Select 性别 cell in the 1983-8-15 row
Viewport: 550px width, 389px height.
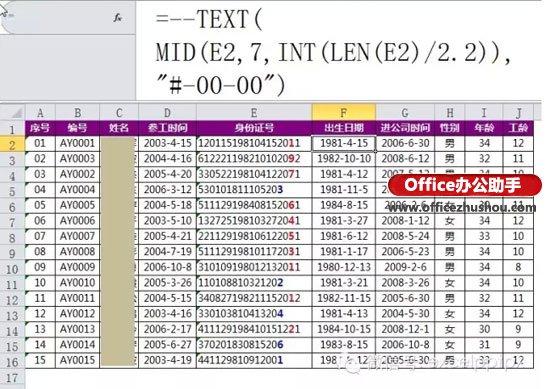450,345
